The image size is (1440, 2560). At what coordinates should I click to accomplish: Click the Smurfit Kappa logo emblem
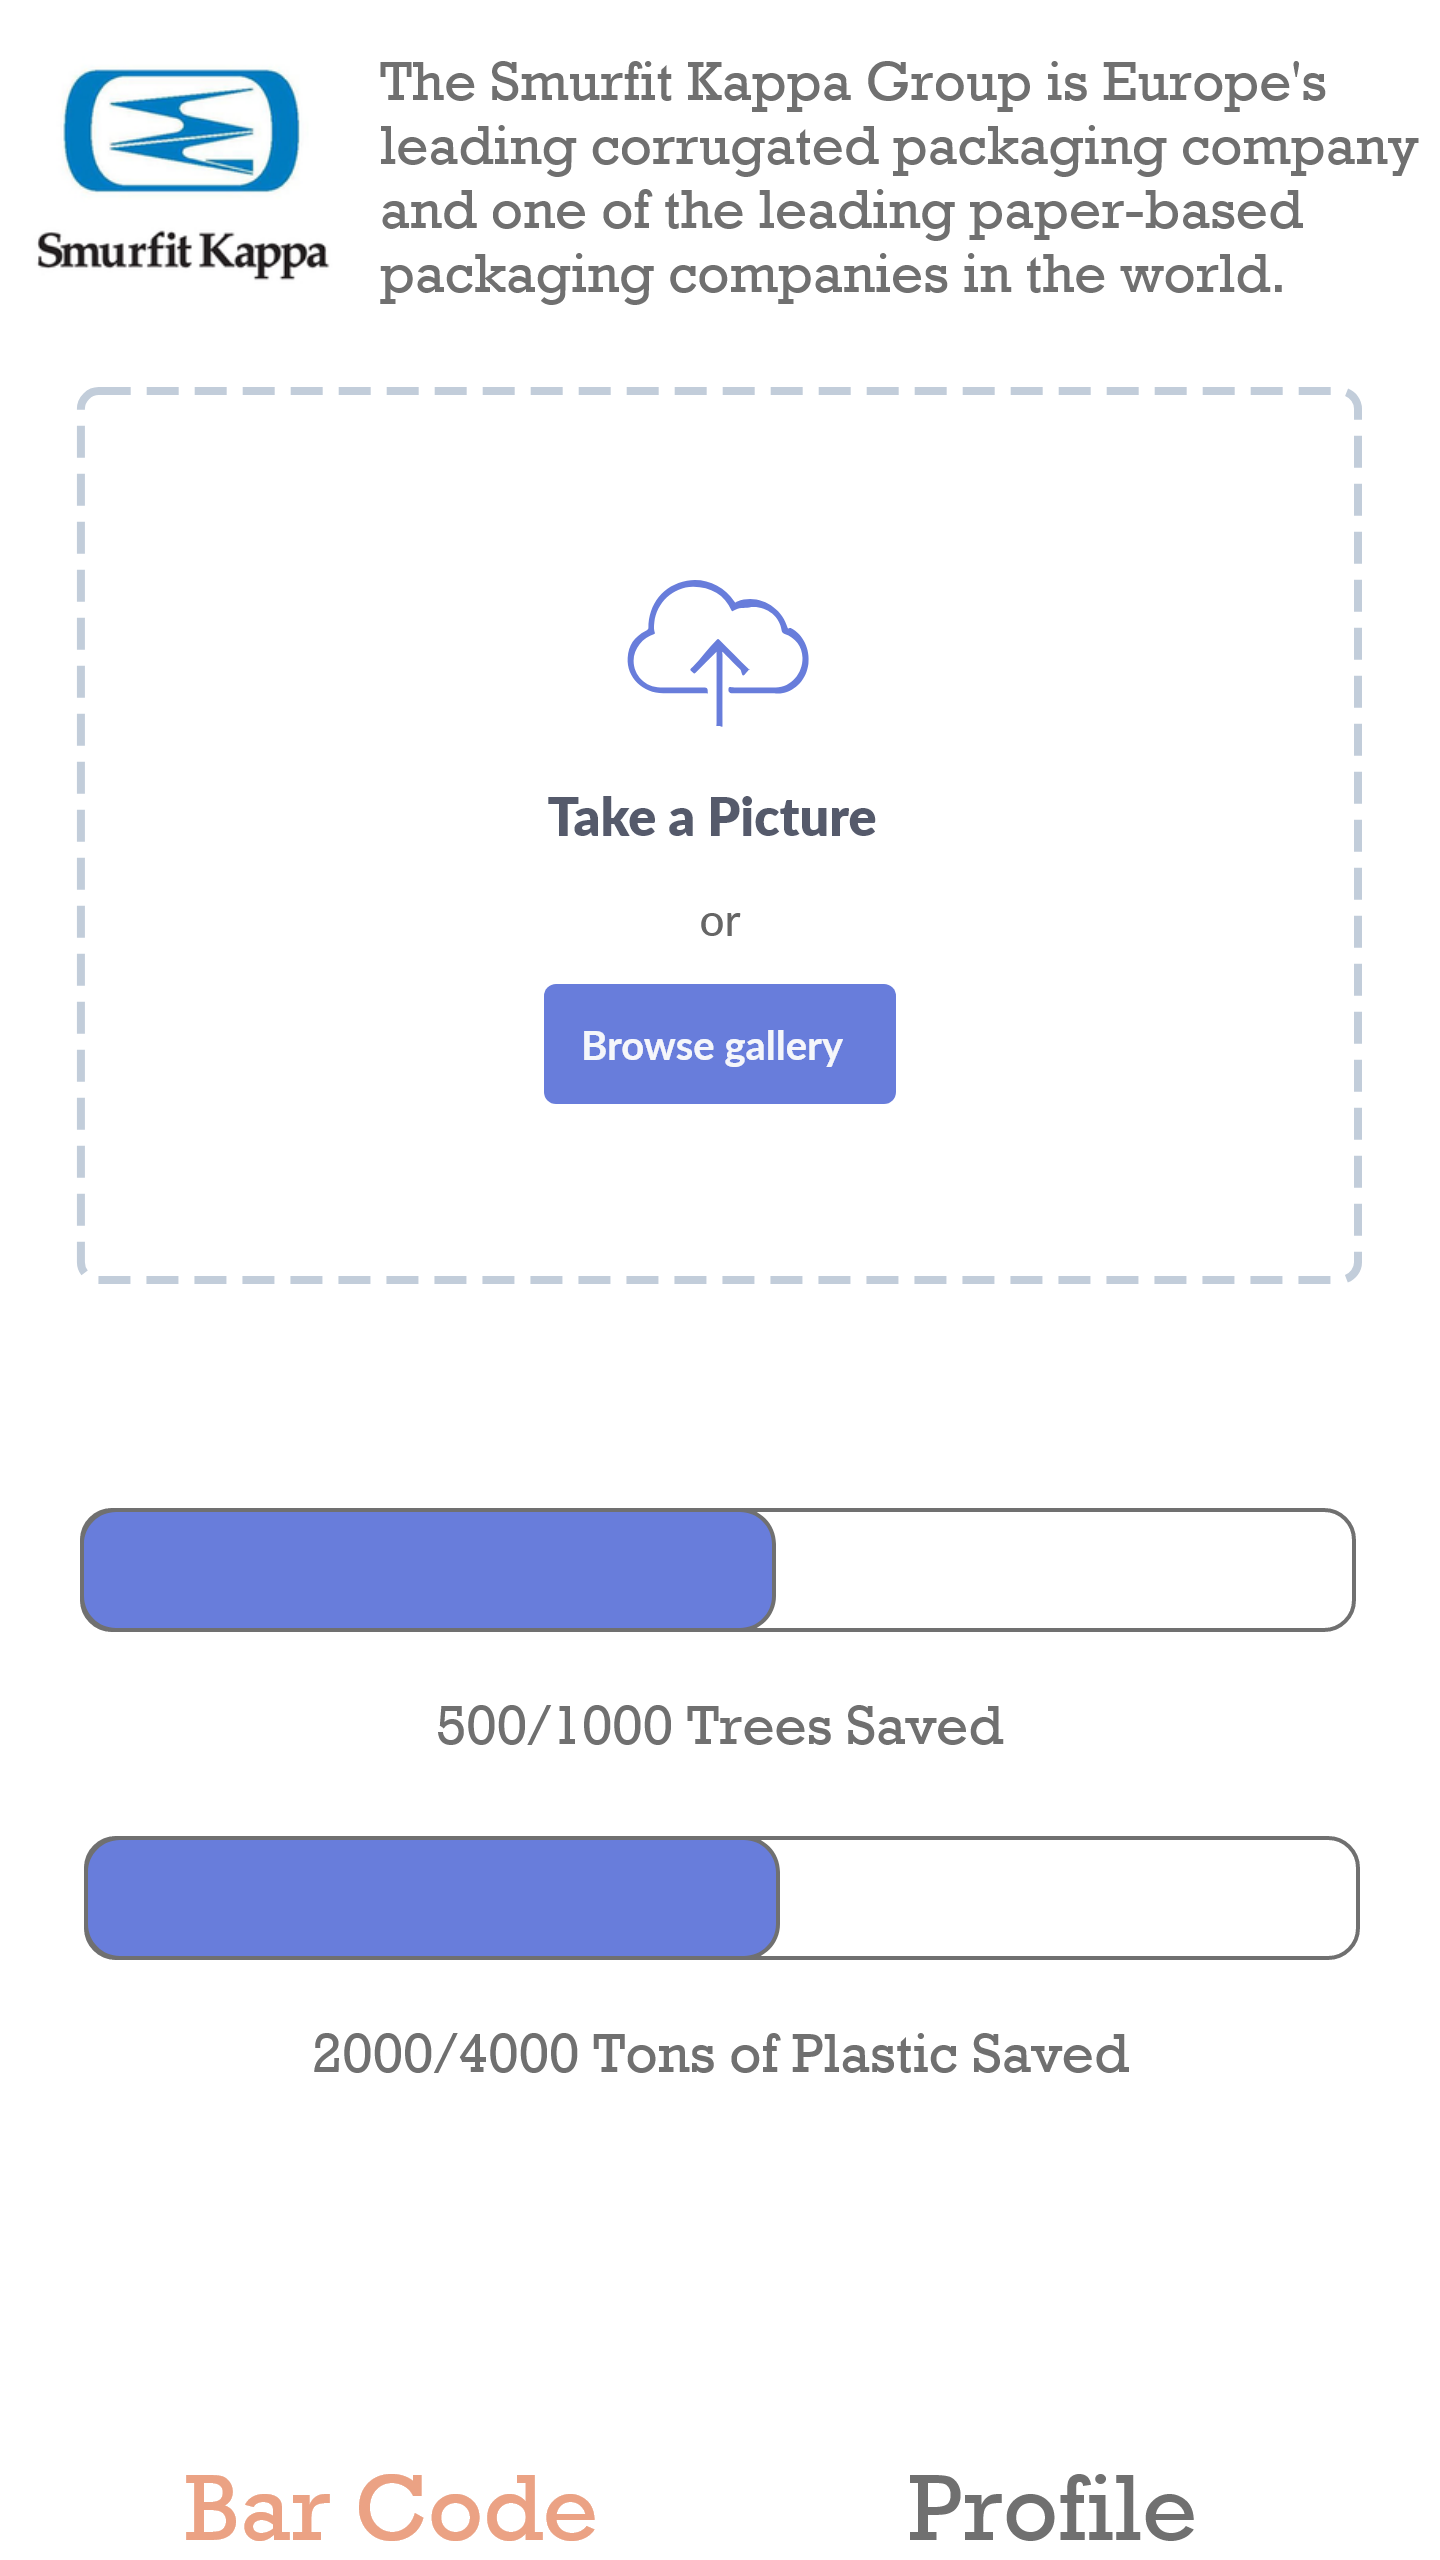(181, 130)
